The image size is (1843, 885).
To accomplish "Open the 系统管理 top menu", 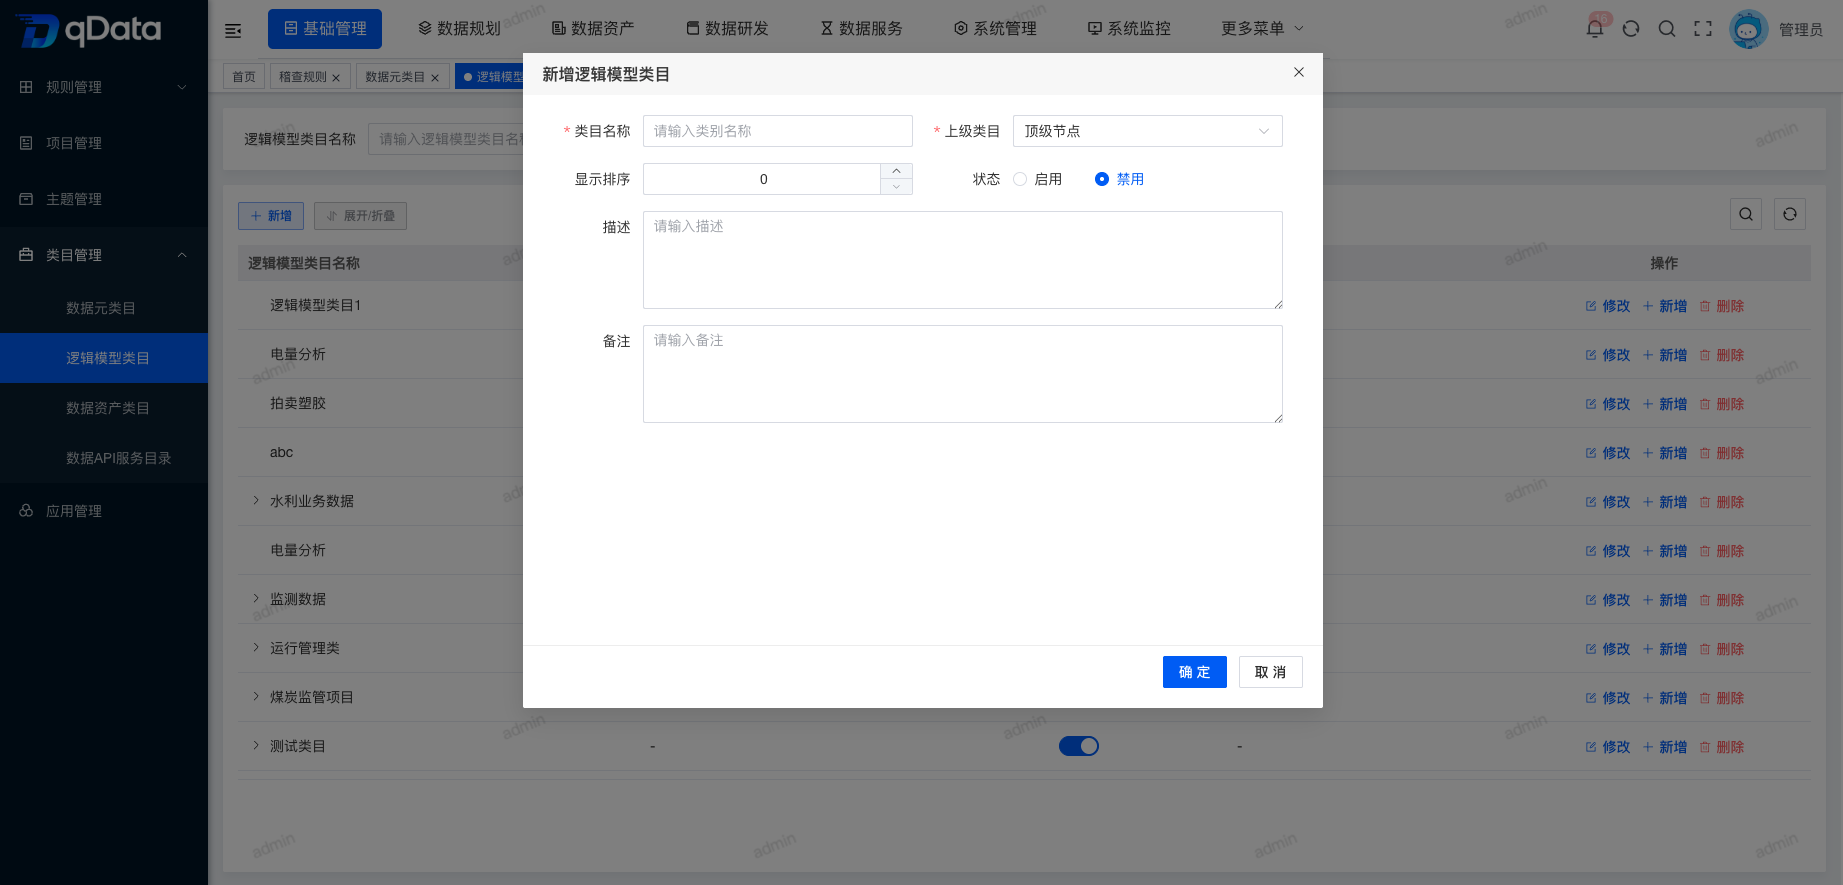I will click(995, 29).
